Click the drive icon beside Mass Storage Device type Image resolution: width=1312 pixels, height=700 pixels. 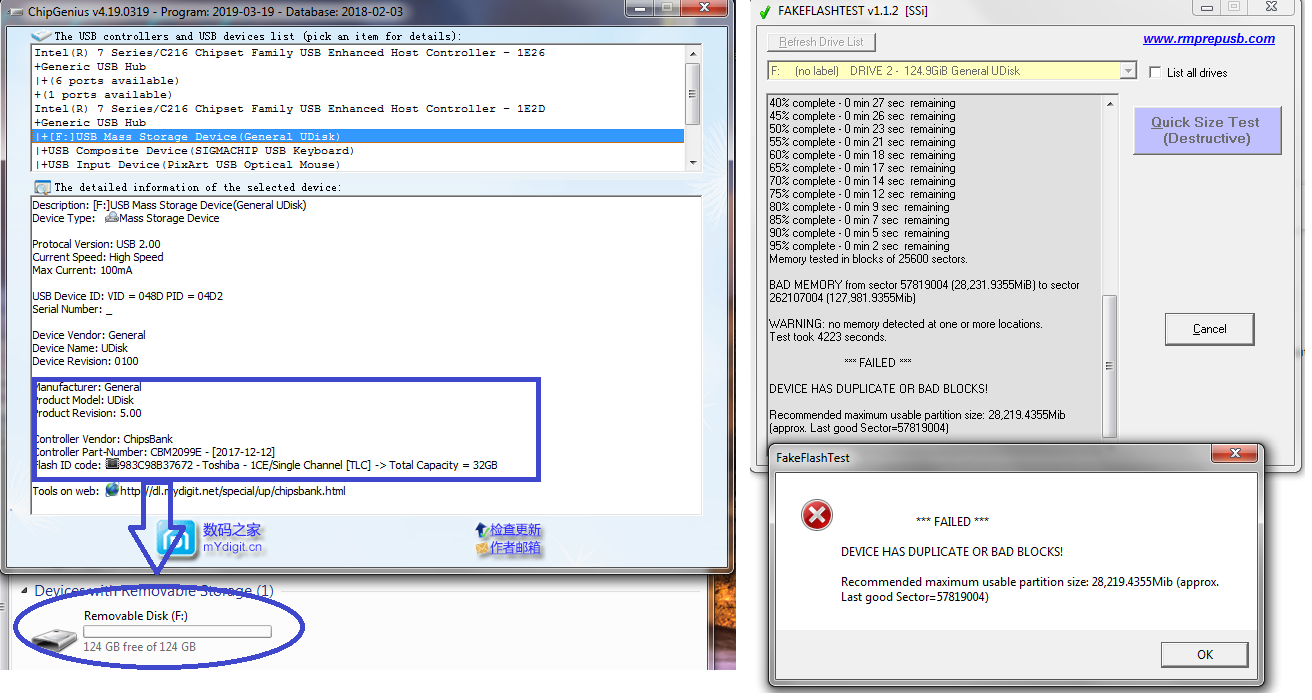111,218
